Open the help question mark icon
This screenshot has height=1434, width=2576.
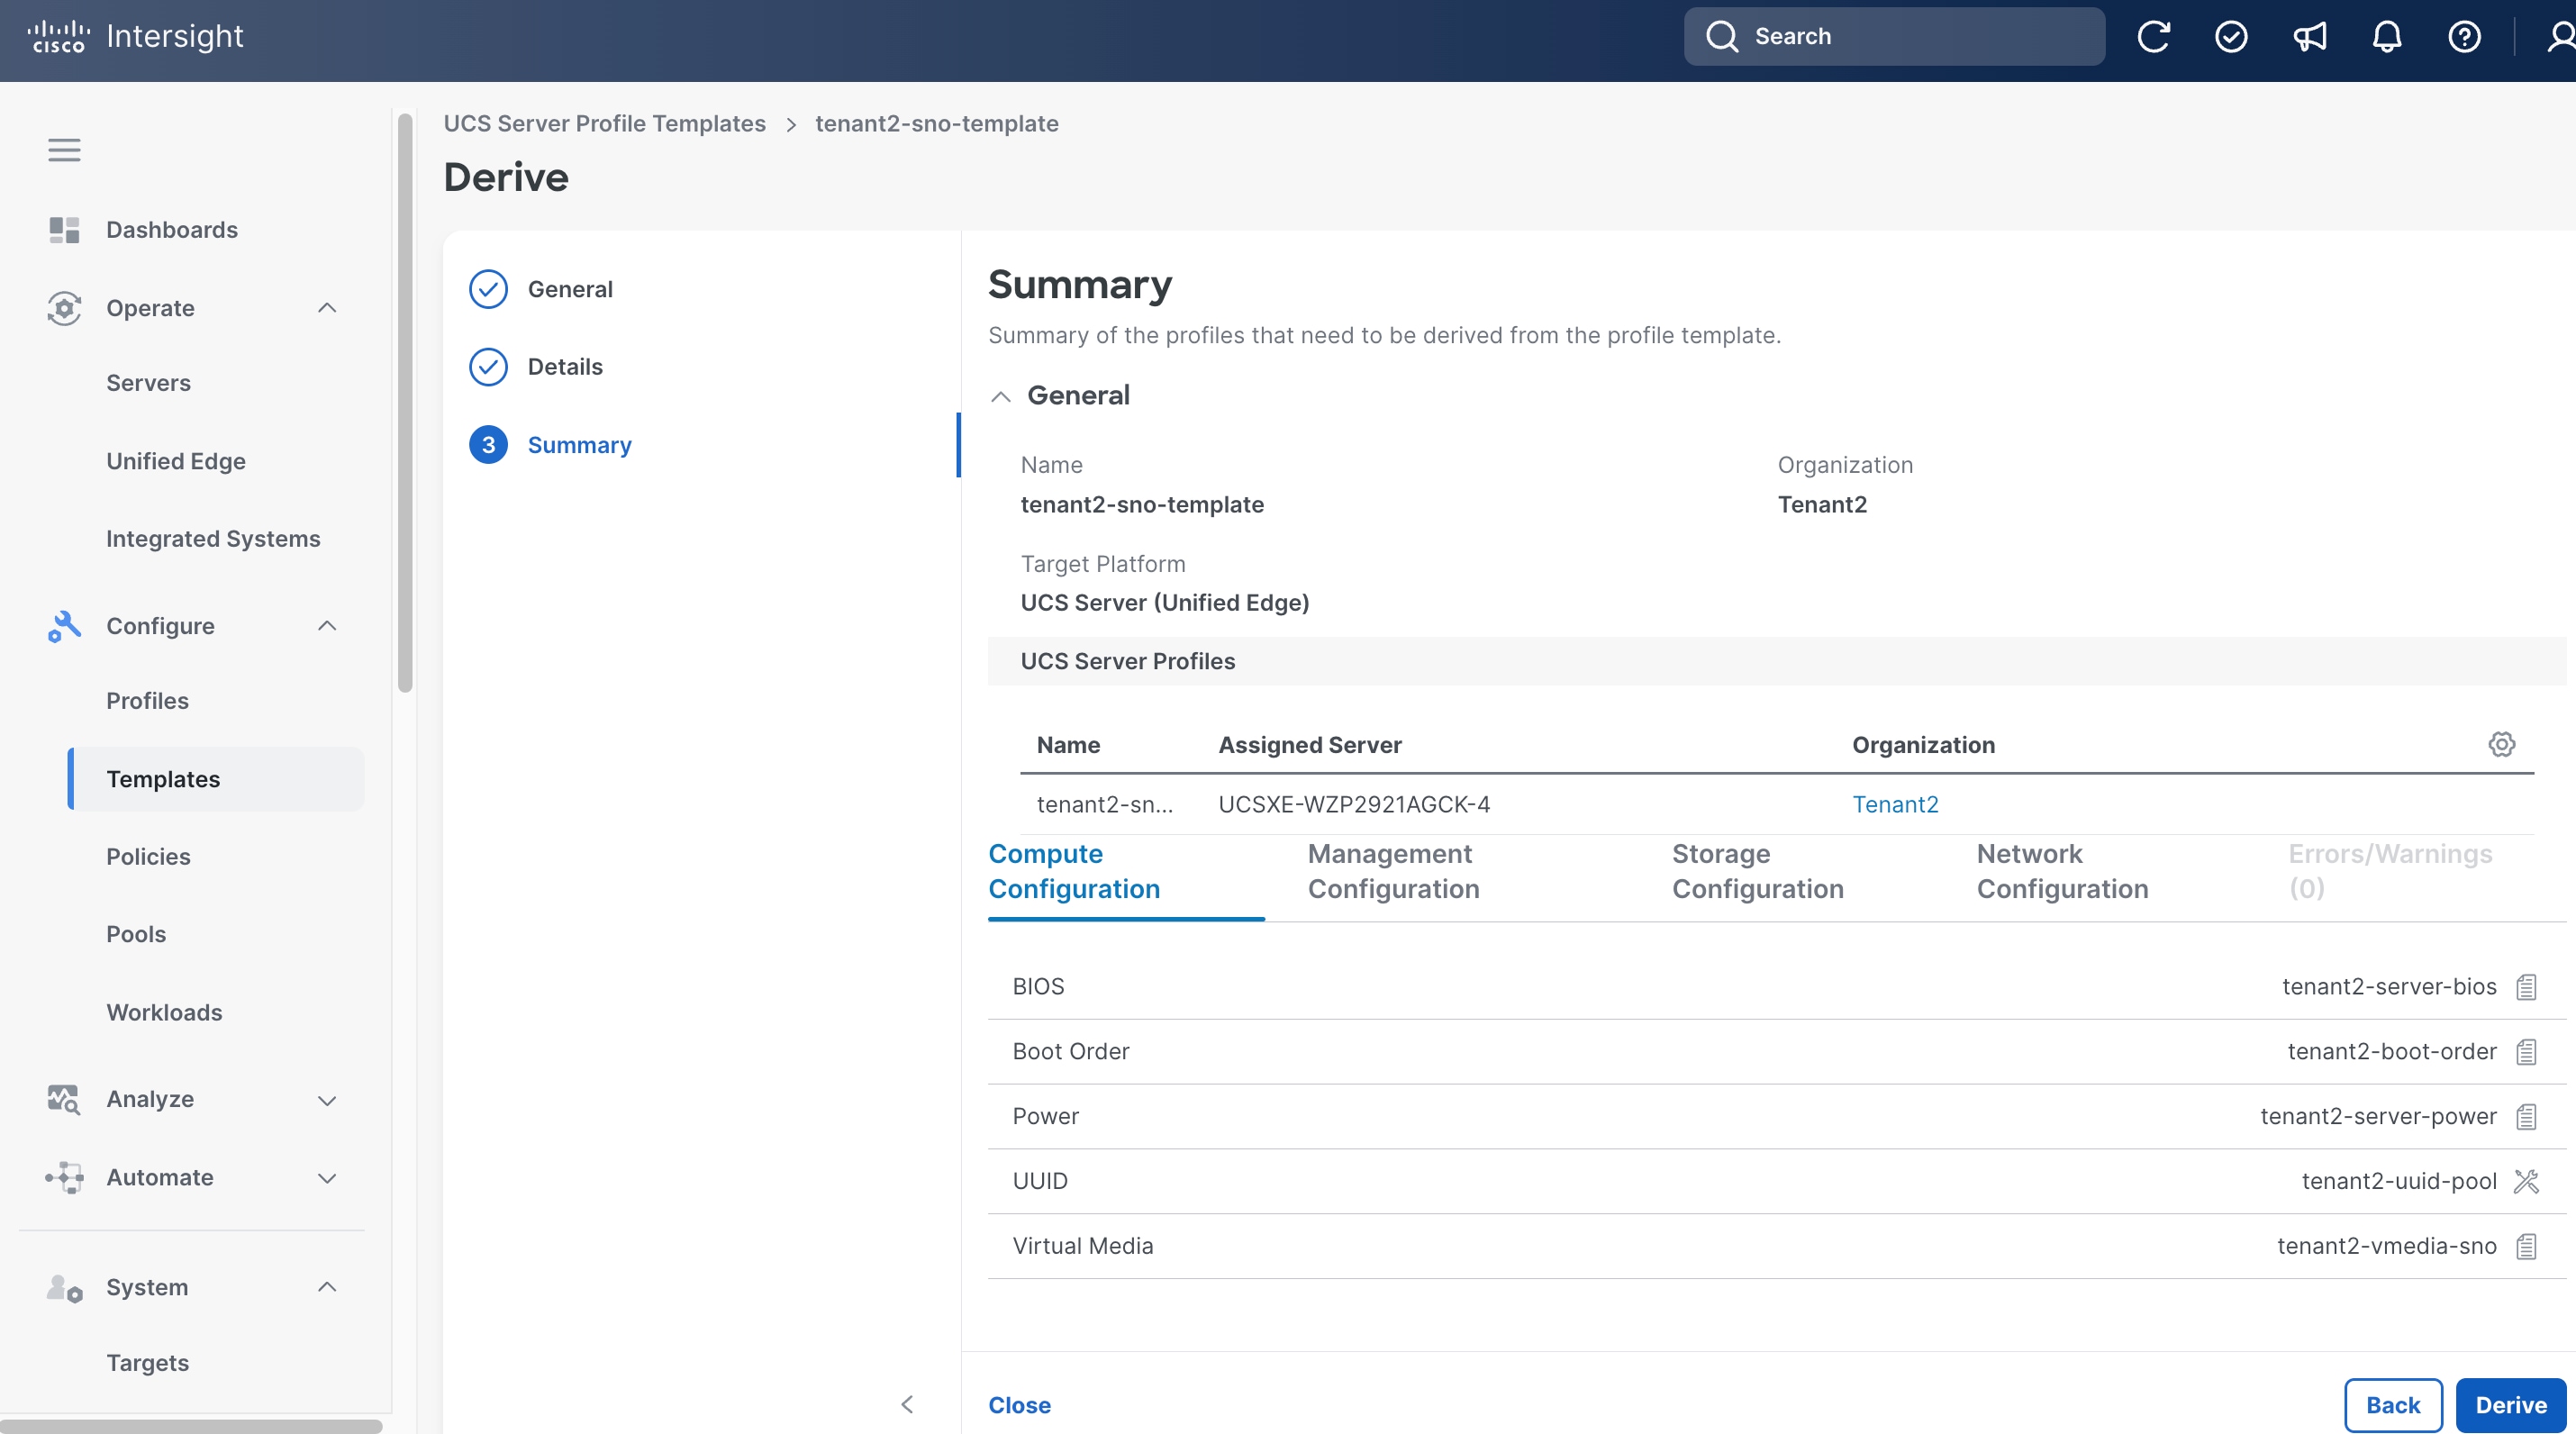point(2464,37)
